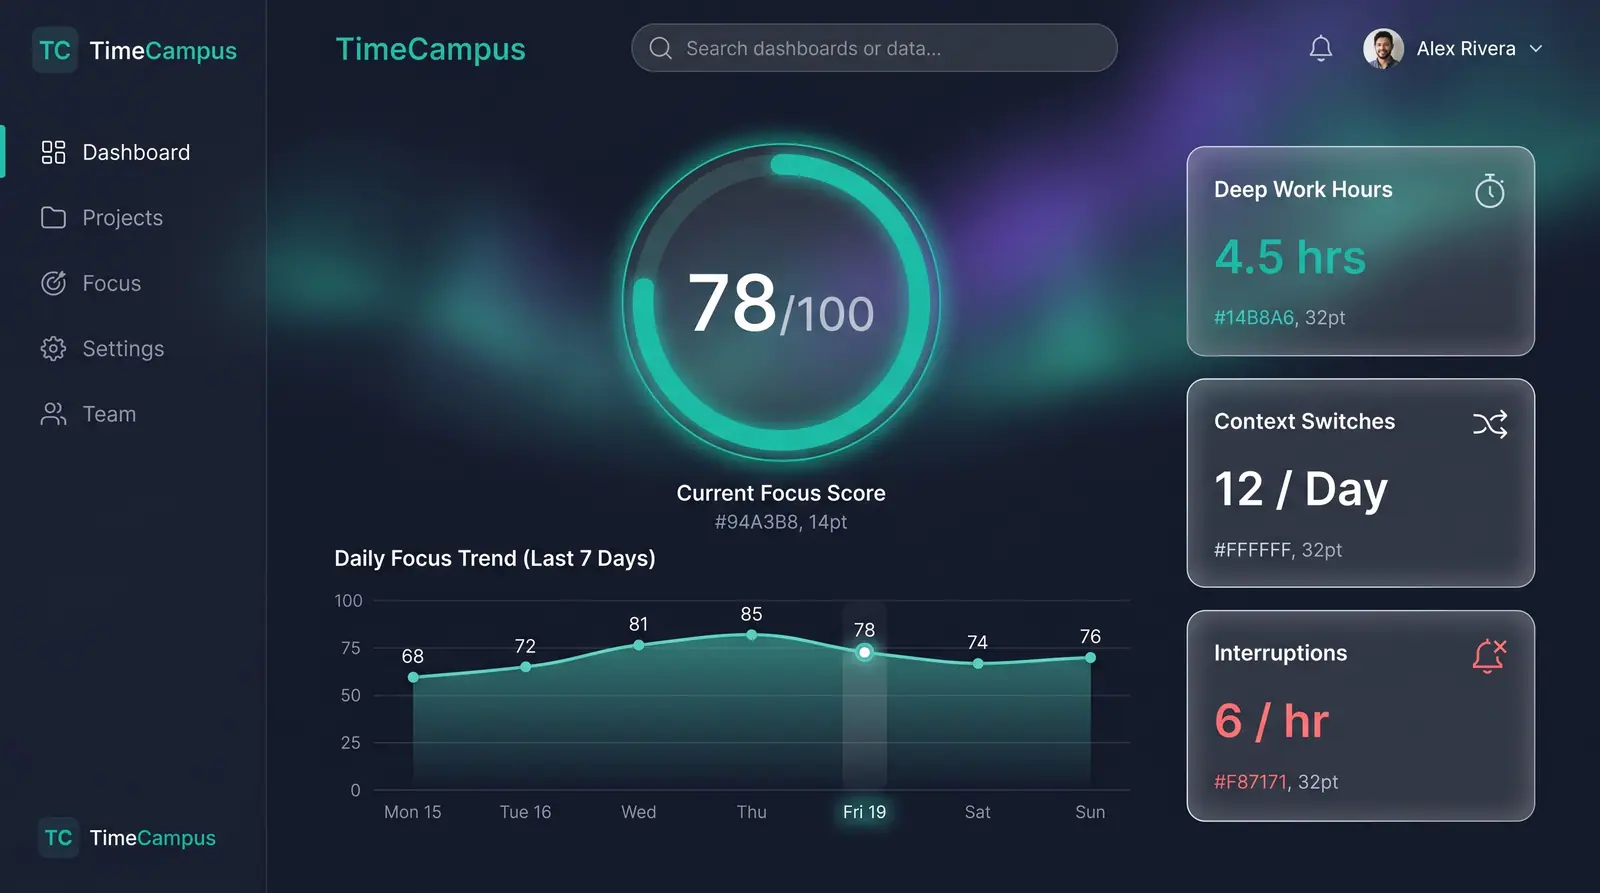Click TimeCampus text in sidebar footer
Screen dimensions: 1600x893
[x=152, y=838]
